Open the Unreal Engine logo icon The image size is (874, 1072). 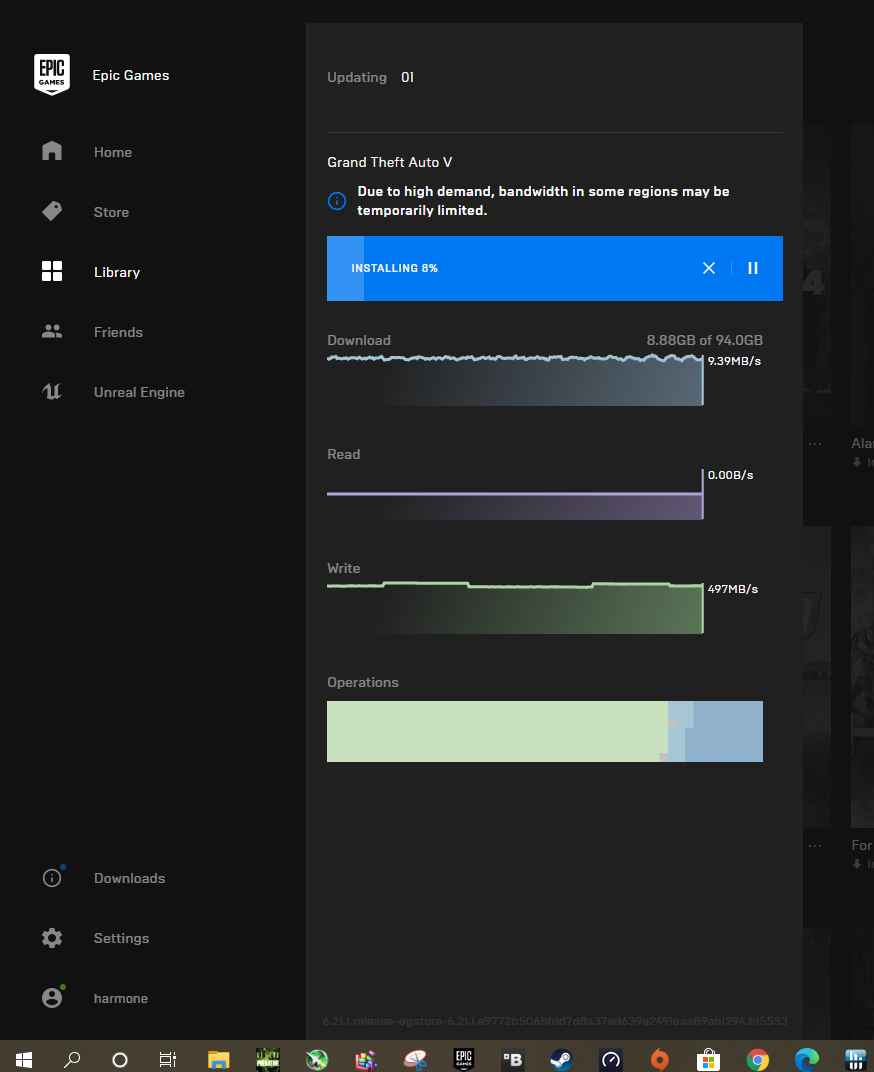coord(52,392)
